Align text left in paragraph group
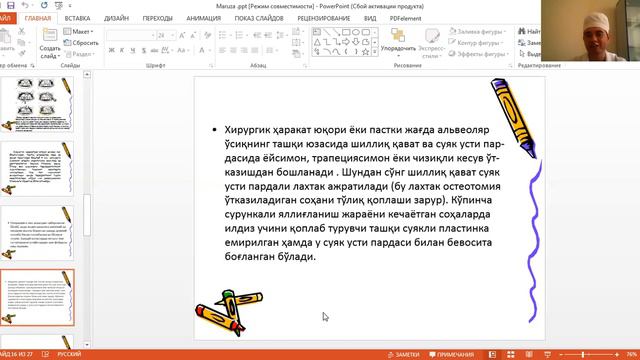The width and height of the screenshot is (640, 360). 222,50
